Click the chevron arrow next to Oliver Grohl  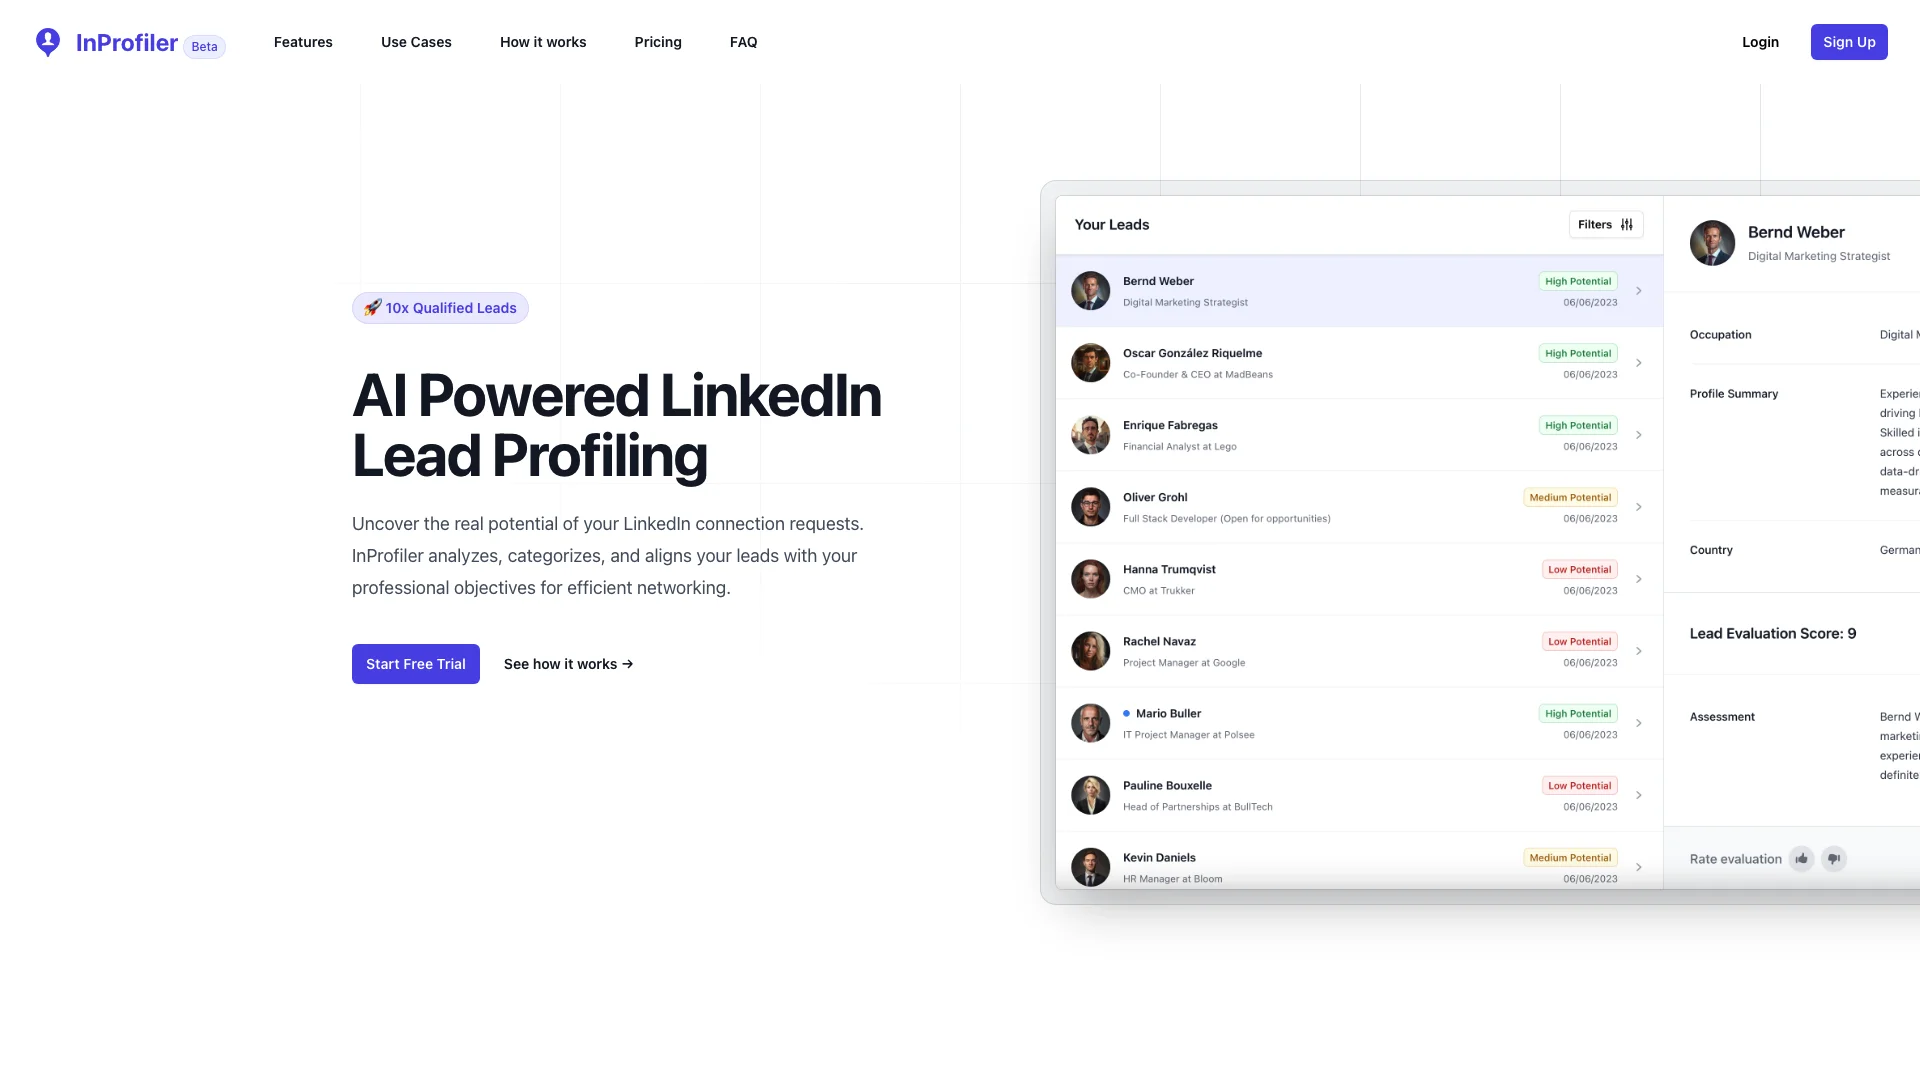click(x=1639, y=506)
